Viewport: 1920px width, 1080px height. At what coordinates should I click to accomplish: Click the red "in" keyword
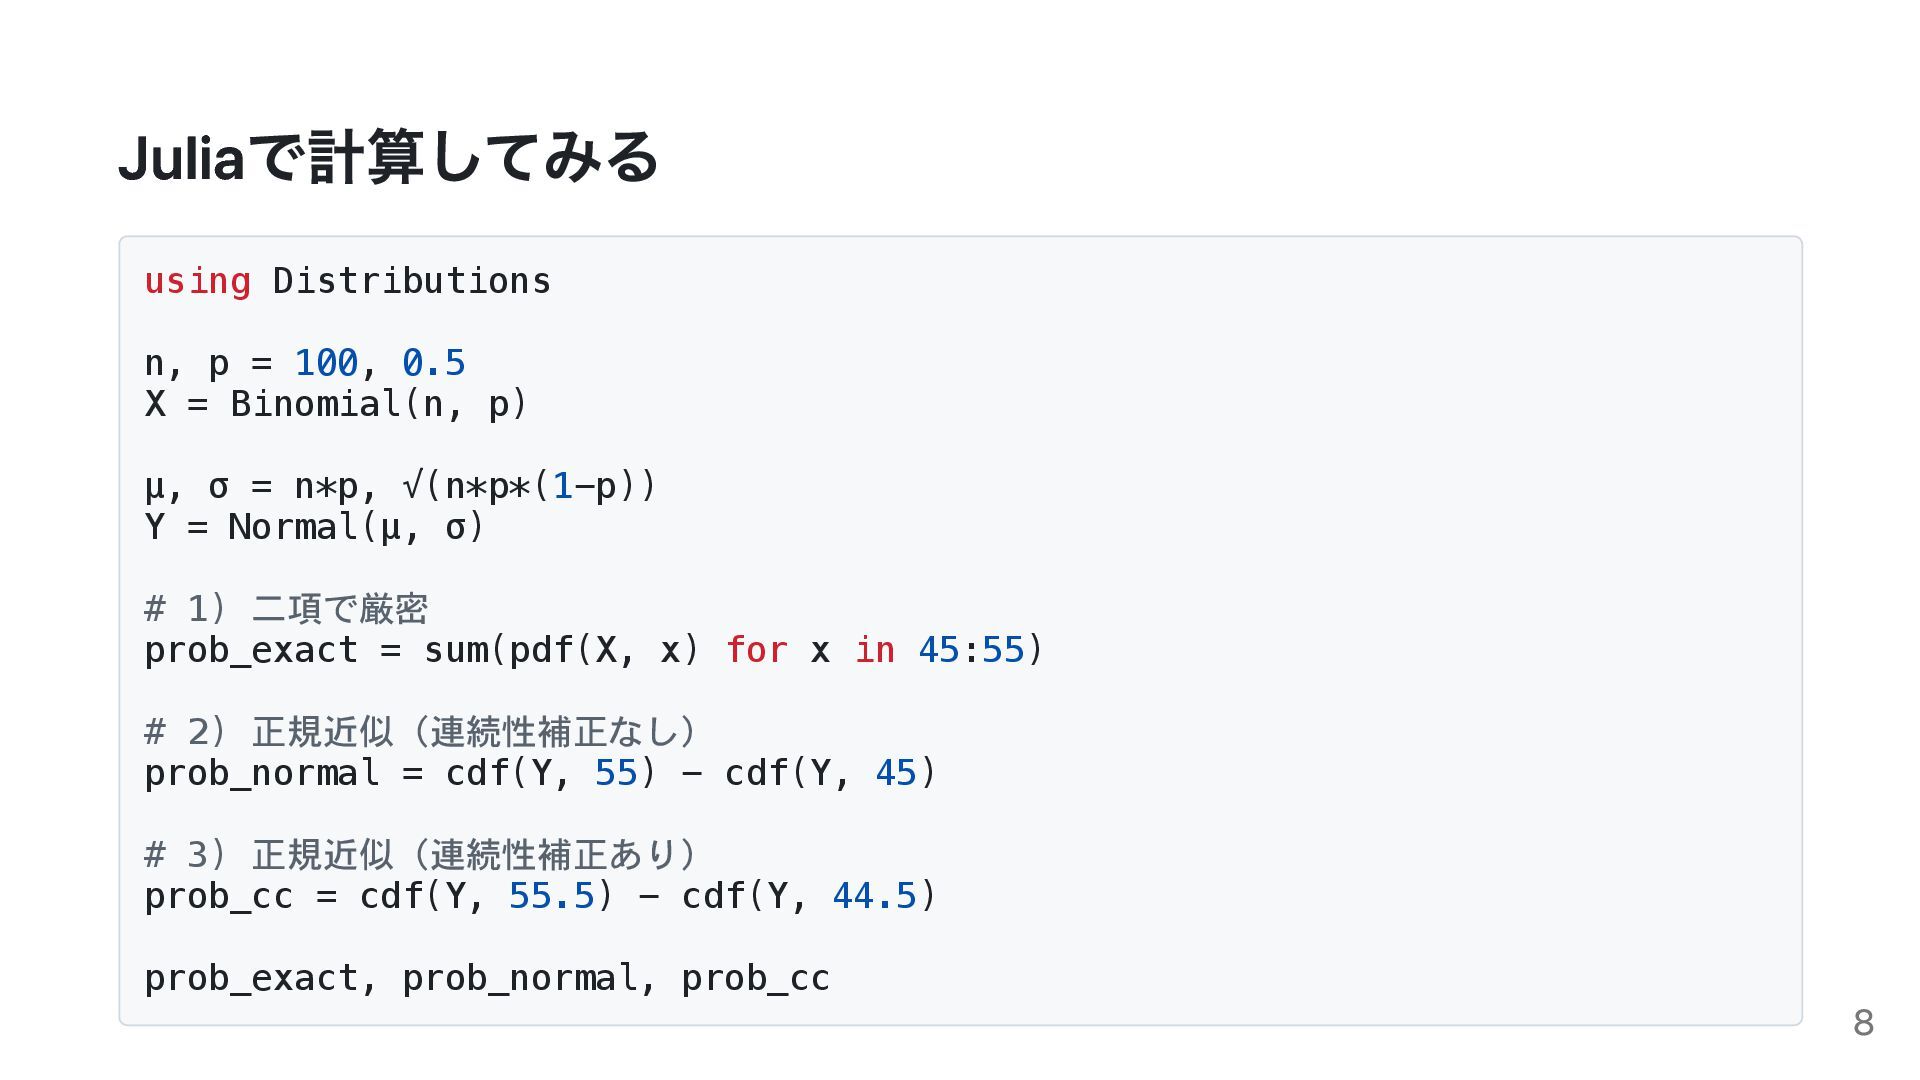click(874, 650)
